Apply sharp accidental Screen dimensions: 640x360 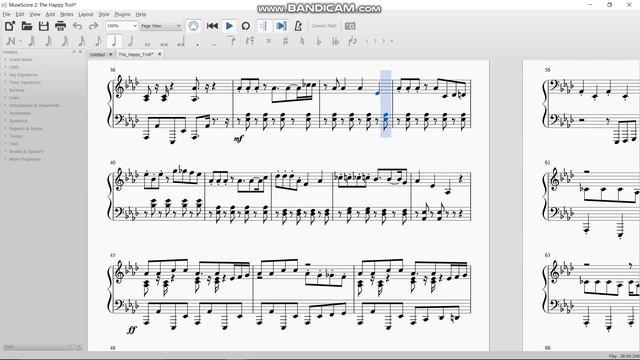(x=285, y=41)
